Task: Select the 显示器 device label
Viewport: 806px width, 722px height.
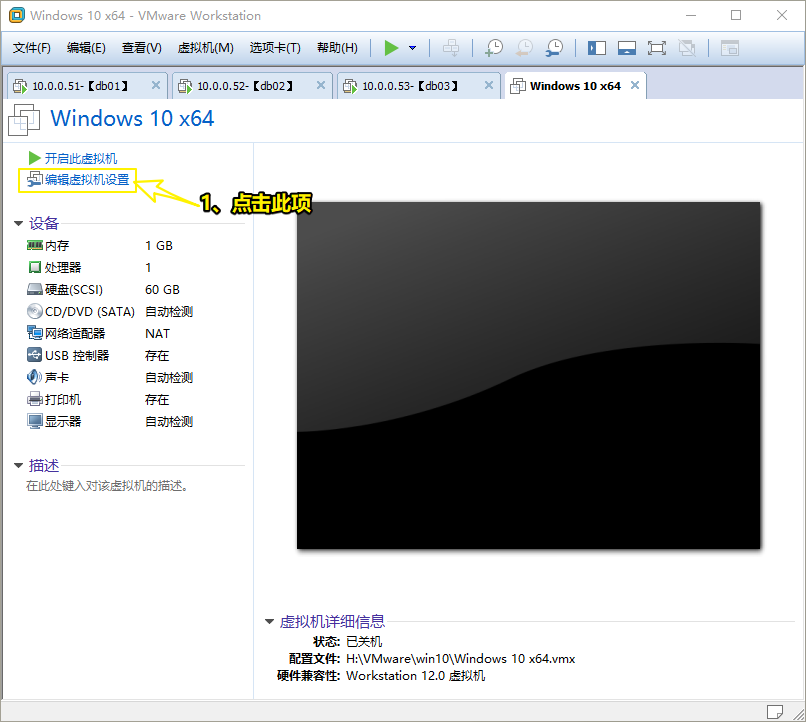Action: tap(63, 422)
